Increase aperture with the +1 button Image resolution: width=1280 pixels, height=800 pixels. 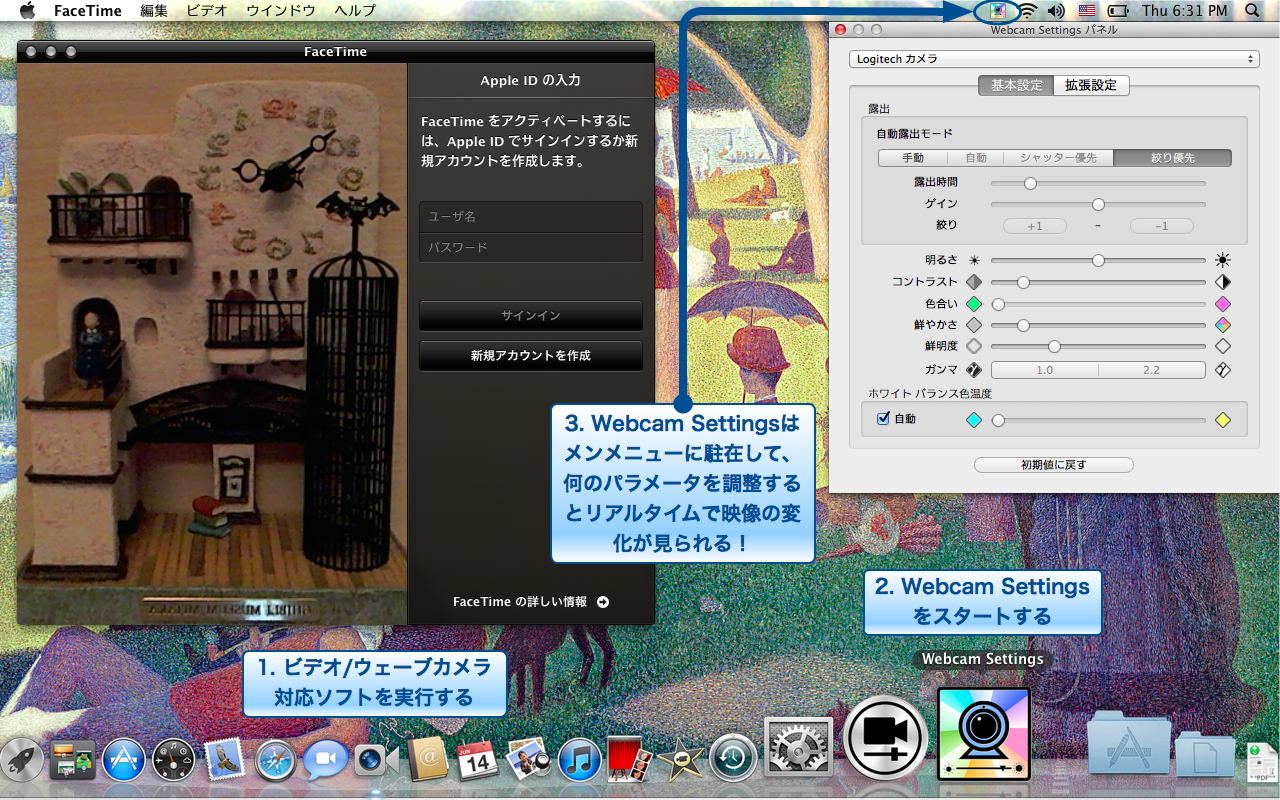point(1035,226)
